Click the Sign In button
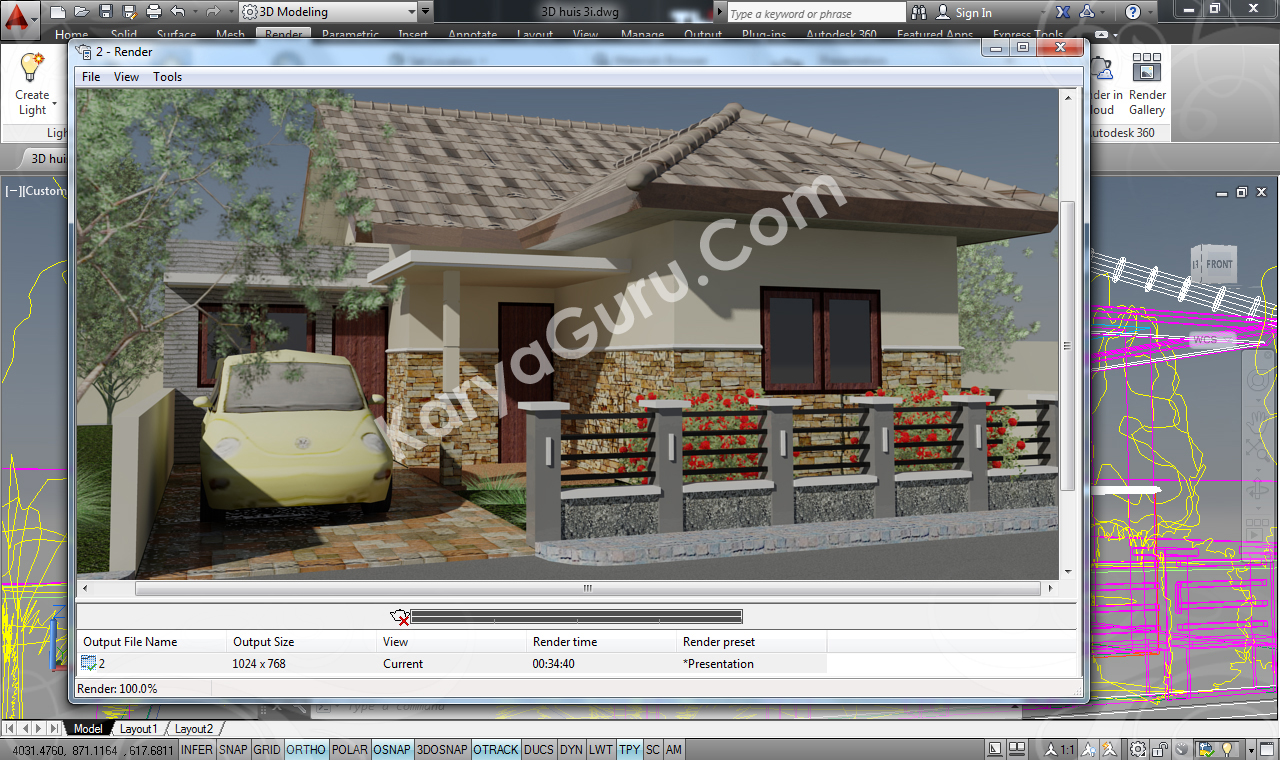Screen dimensions: 1280x760 point(964,13)
